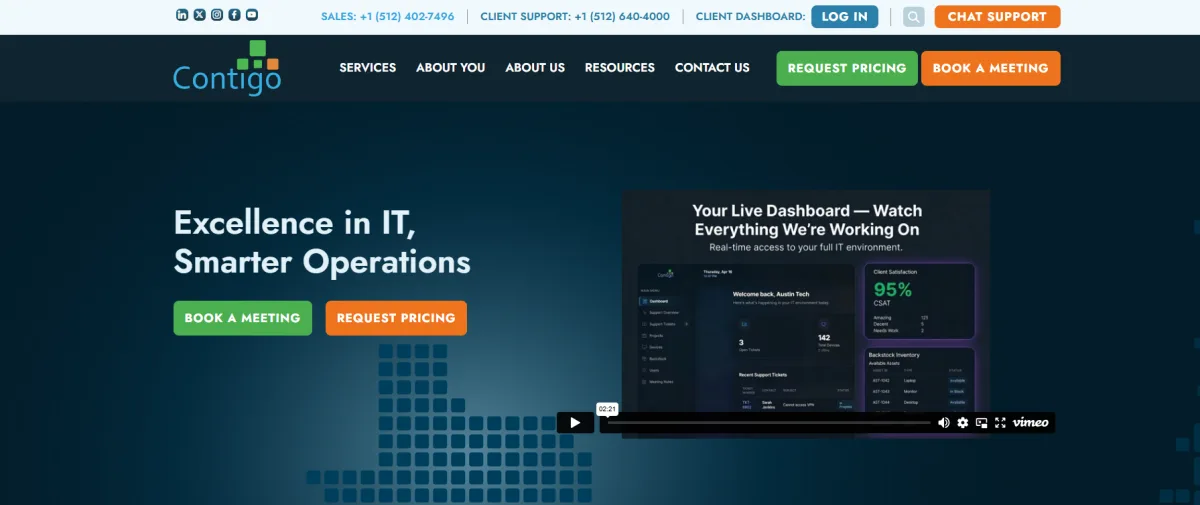Open the X (Twitter) social icon

pos(199,15)
